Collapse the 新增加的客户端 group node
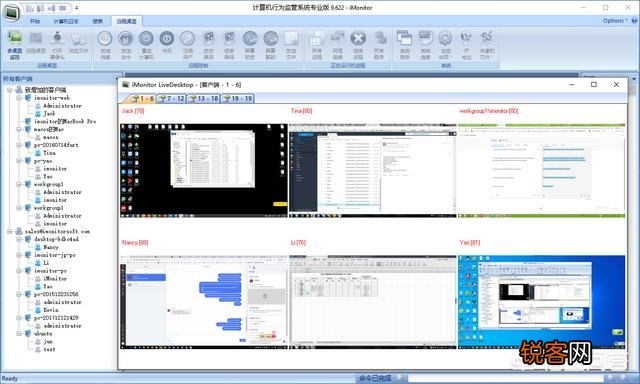 pyautogui.click(x=10, y=90)
